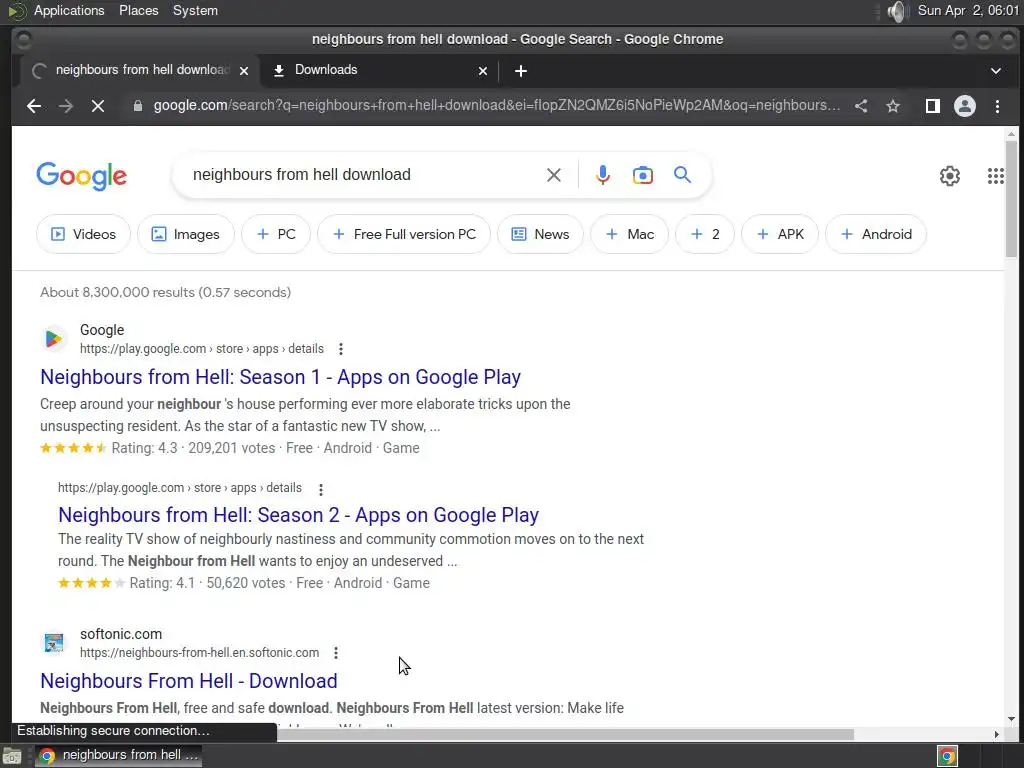Close the Downloads tab
The image size is (1024, 768).
click(x=483, y=71)
